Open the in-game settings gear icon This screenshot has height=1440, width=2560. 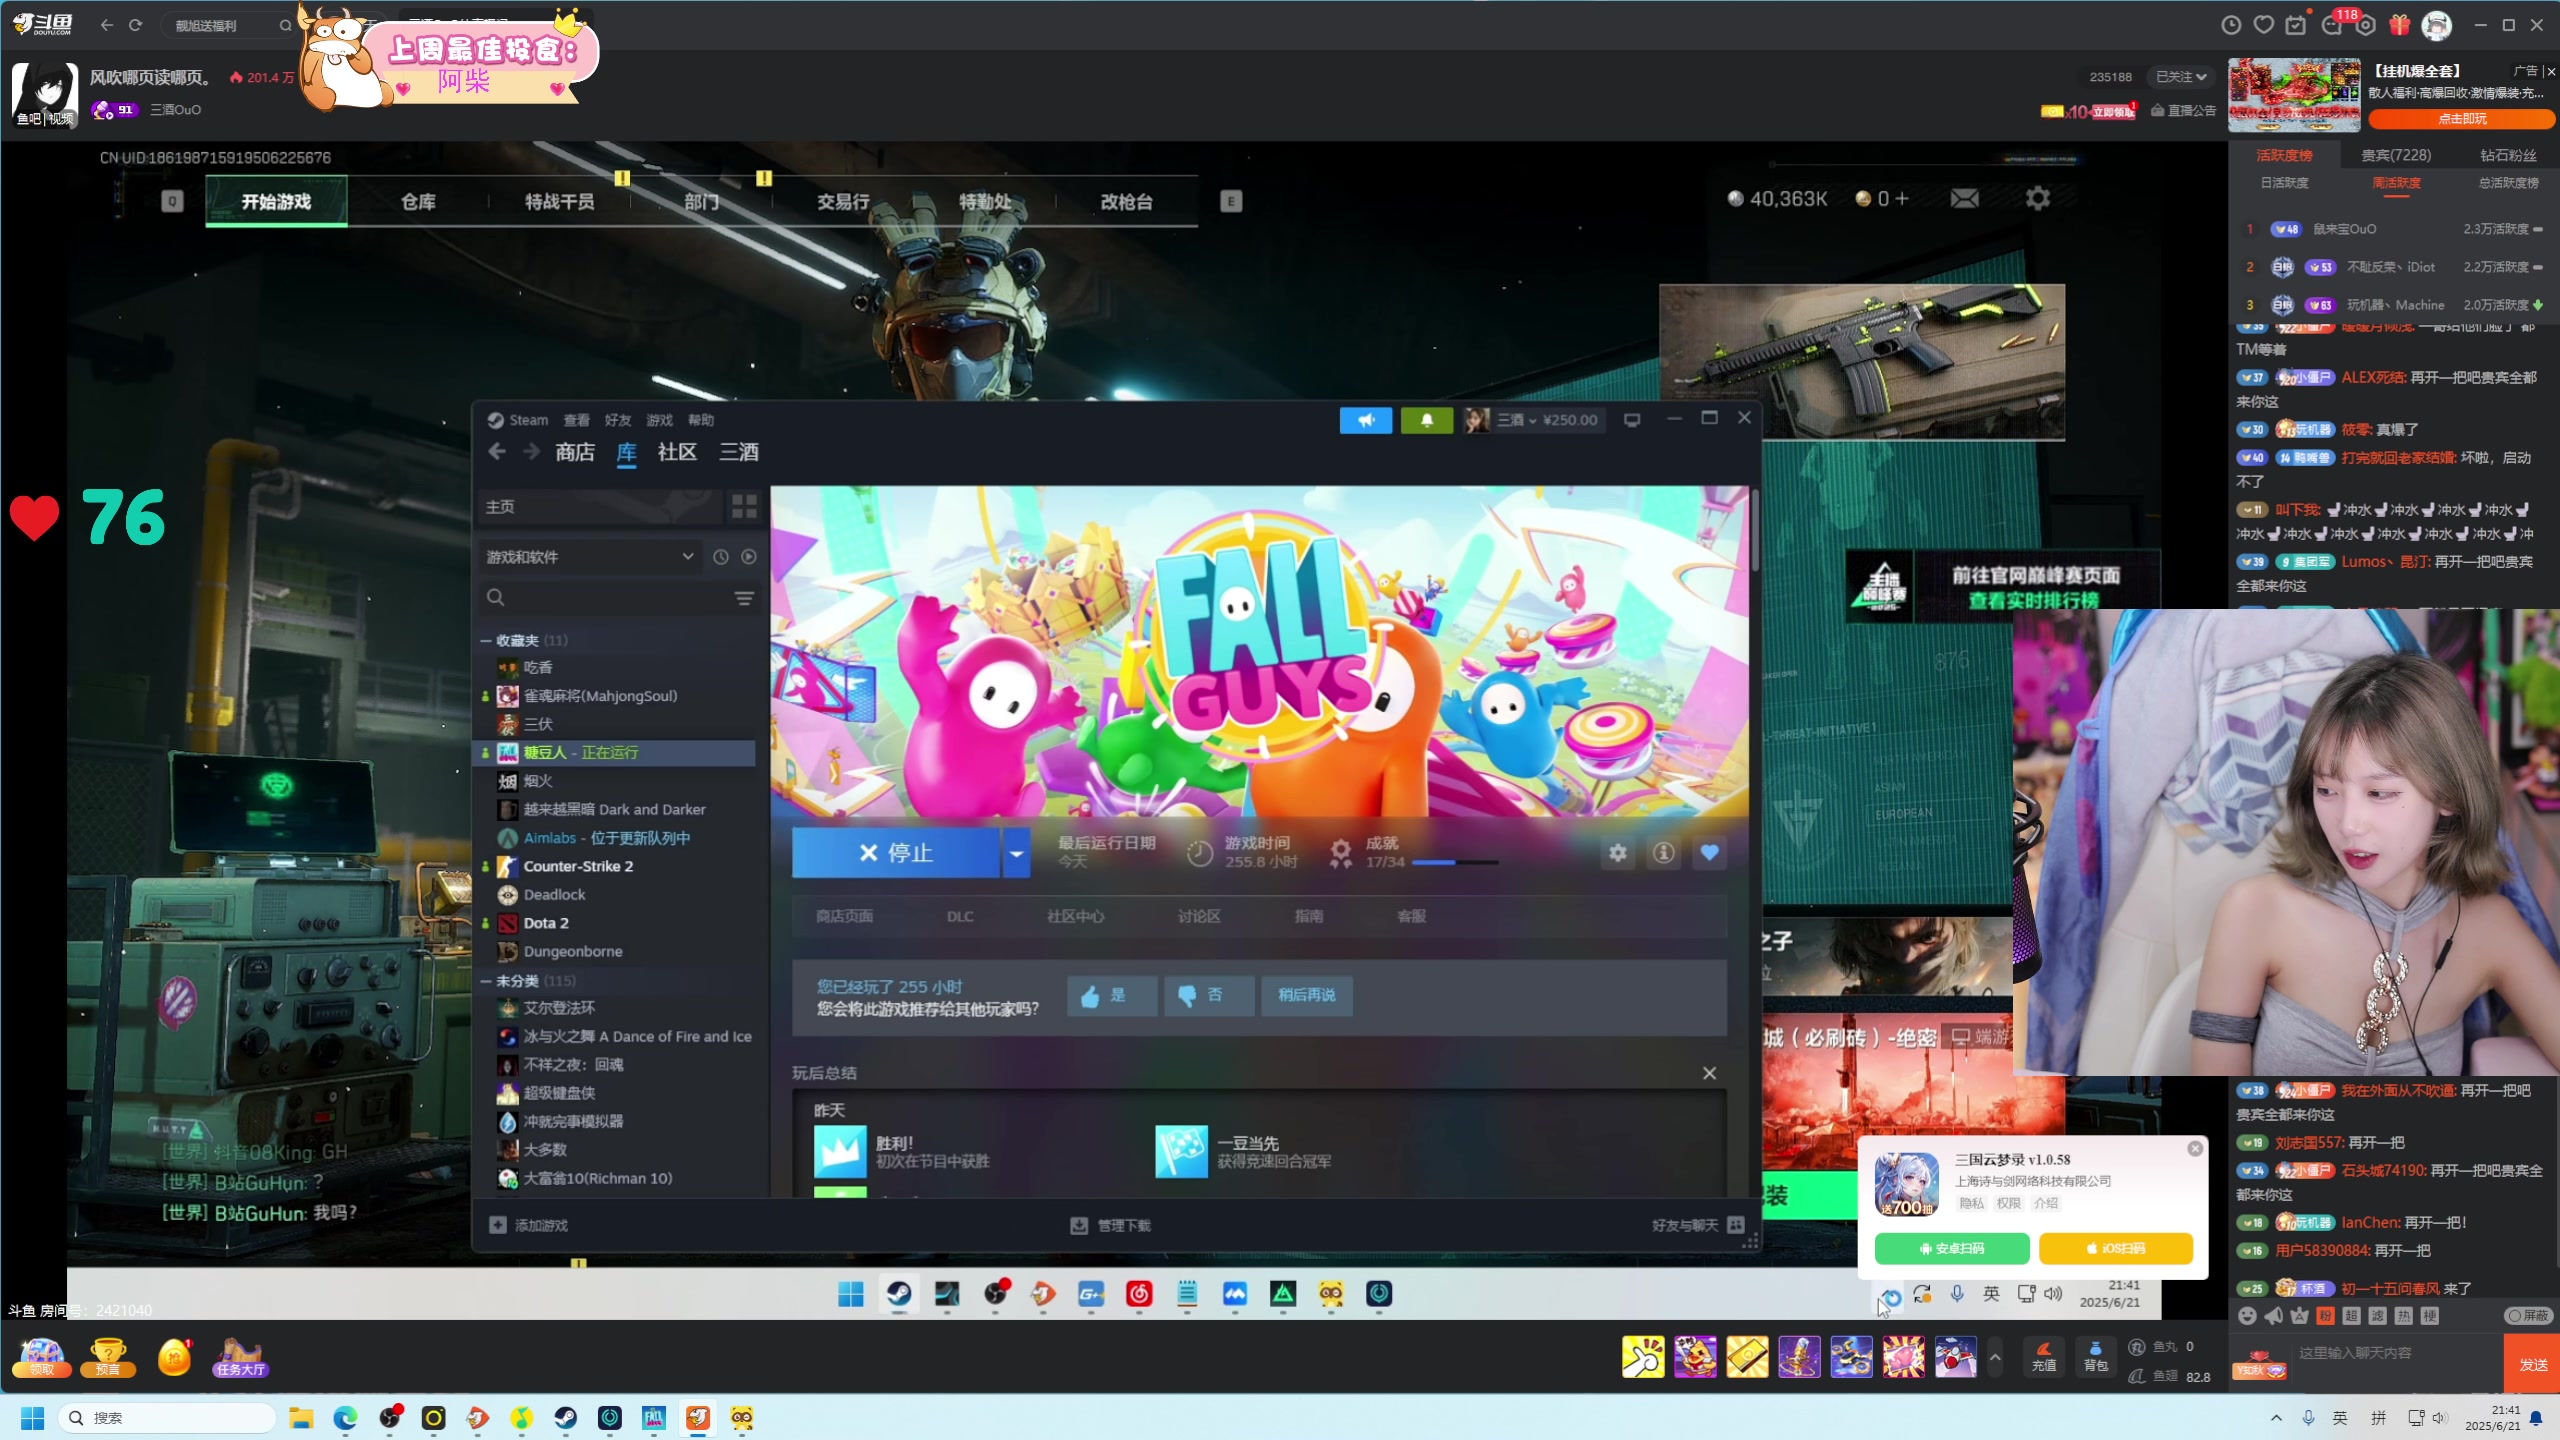2038,199
